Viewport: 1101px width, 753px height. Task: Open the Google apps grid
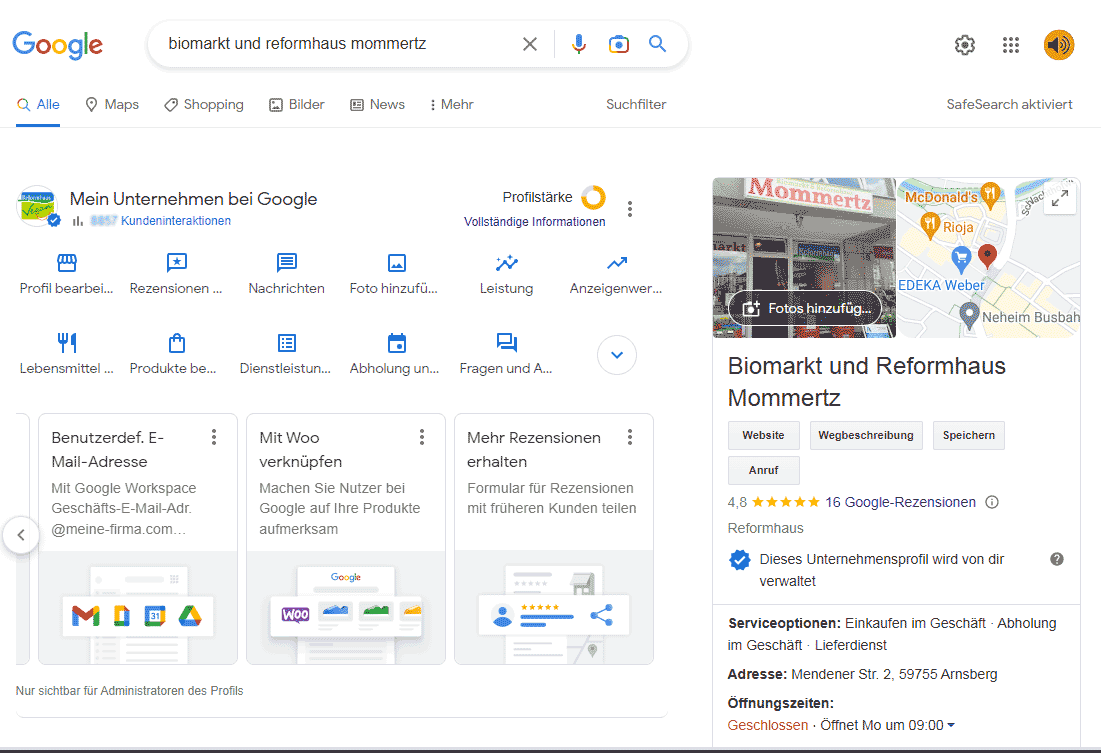pyautogui.click(x=1010, y=45)
